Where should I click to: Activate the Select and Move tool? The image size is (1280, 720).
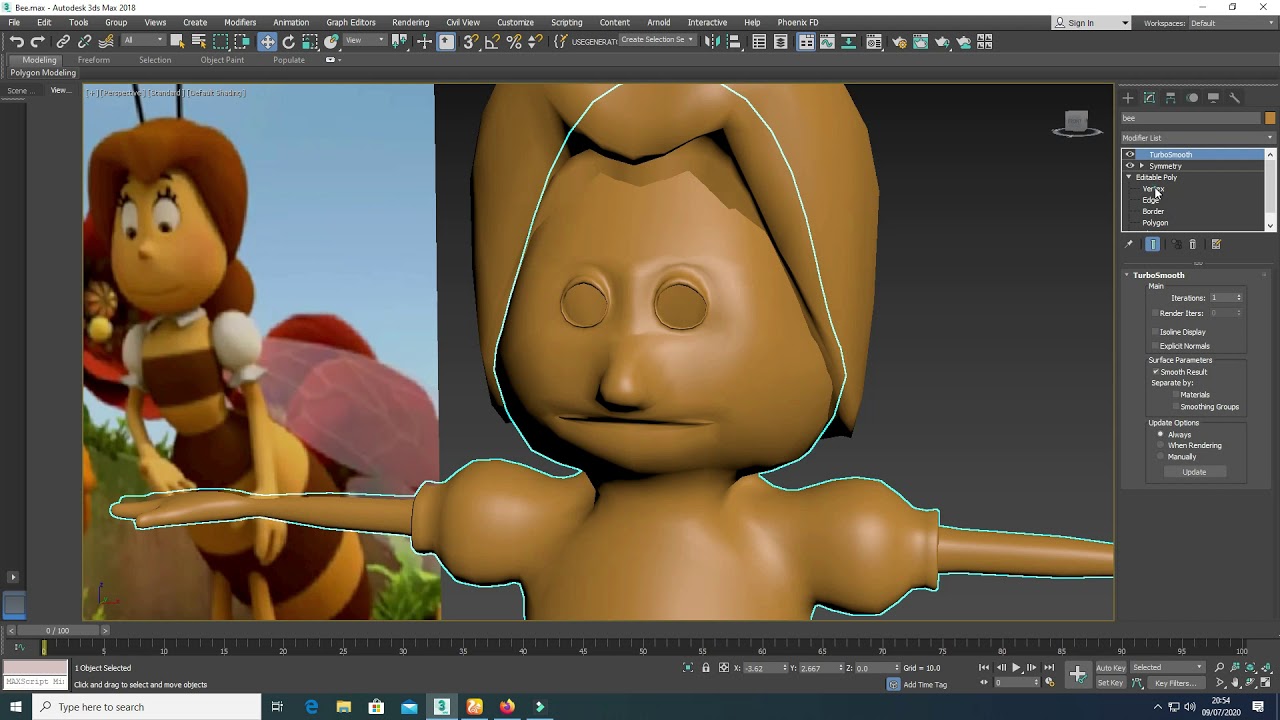(267, 41)
